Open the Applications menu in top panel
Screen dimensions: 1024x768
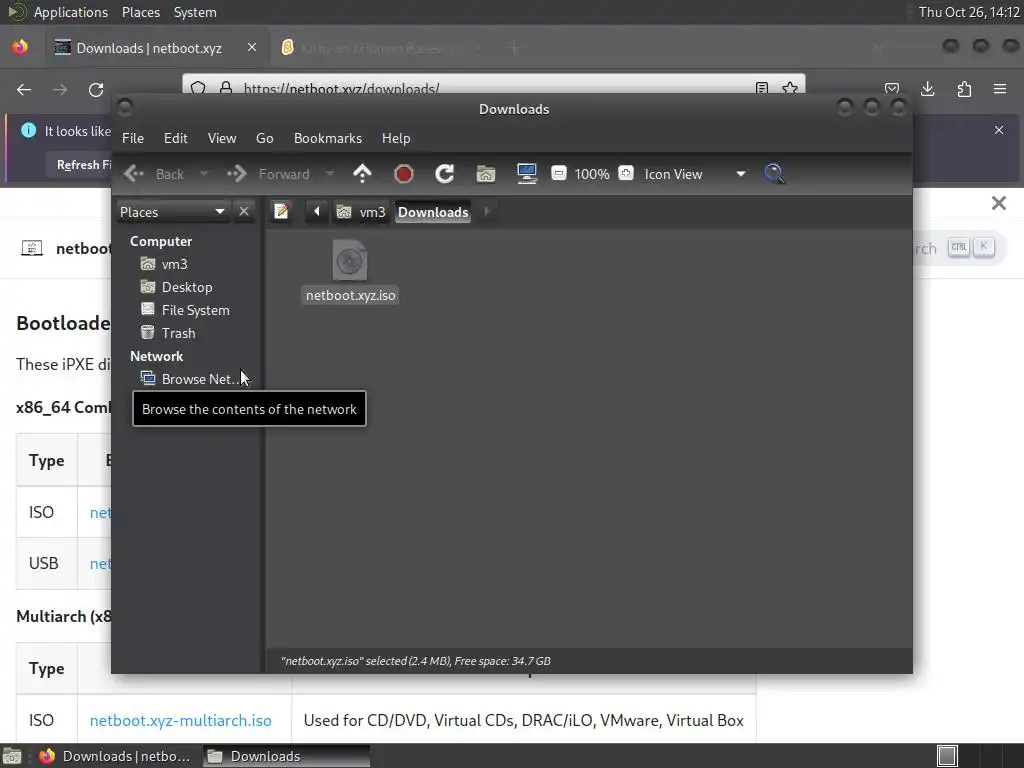coord(71,12)
